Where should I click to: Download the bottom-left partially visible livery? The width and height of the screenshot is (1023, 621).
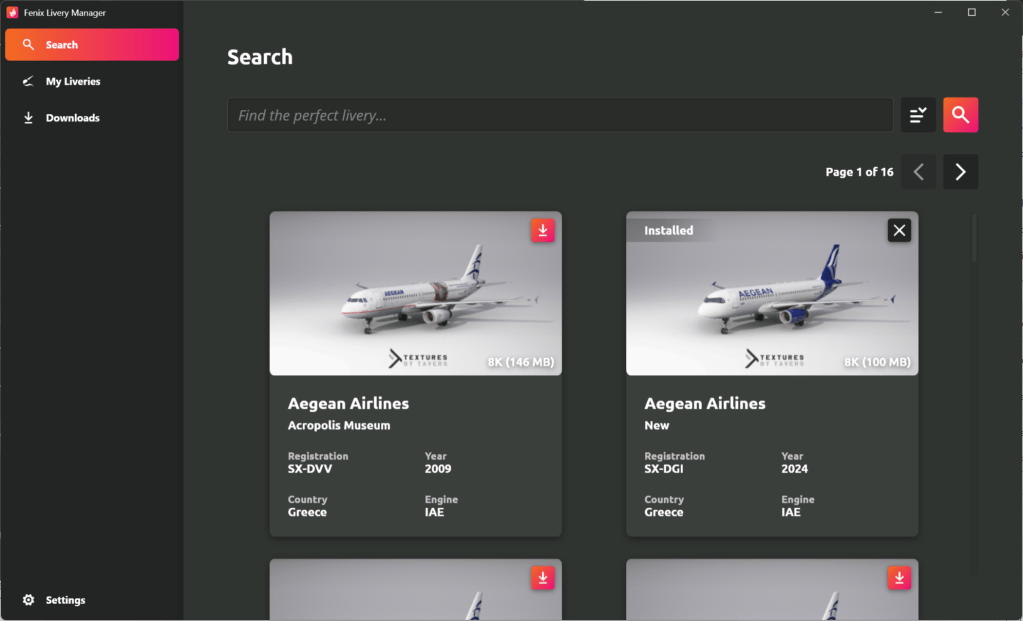click(x=542, y=578)
